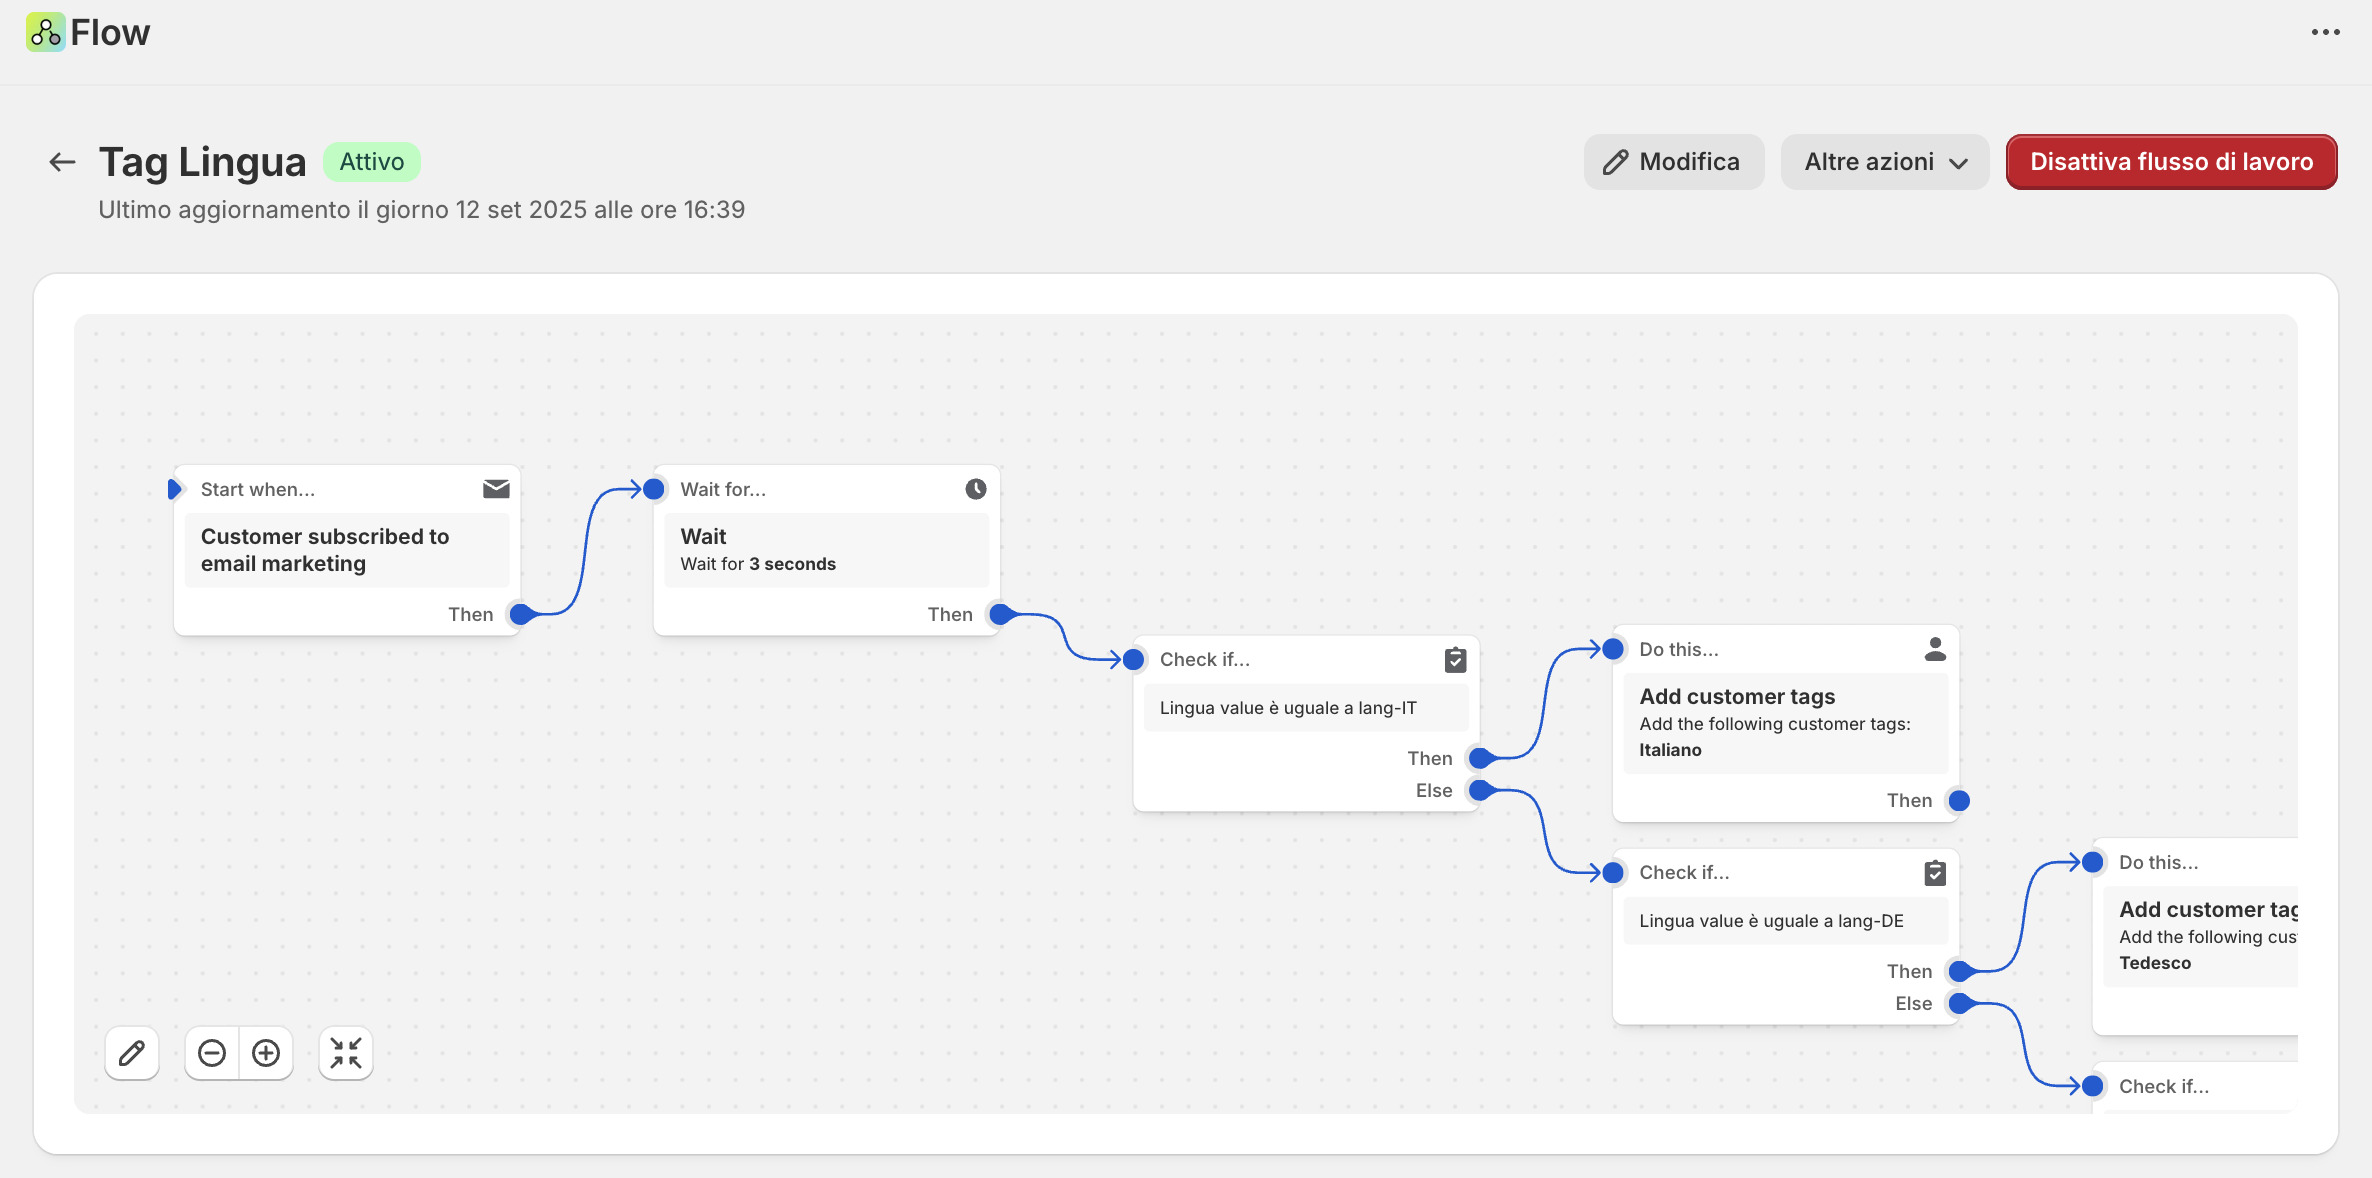2372x1178 pixels.
Task: Click the Flow app logo icon
Action: point(45,32)
